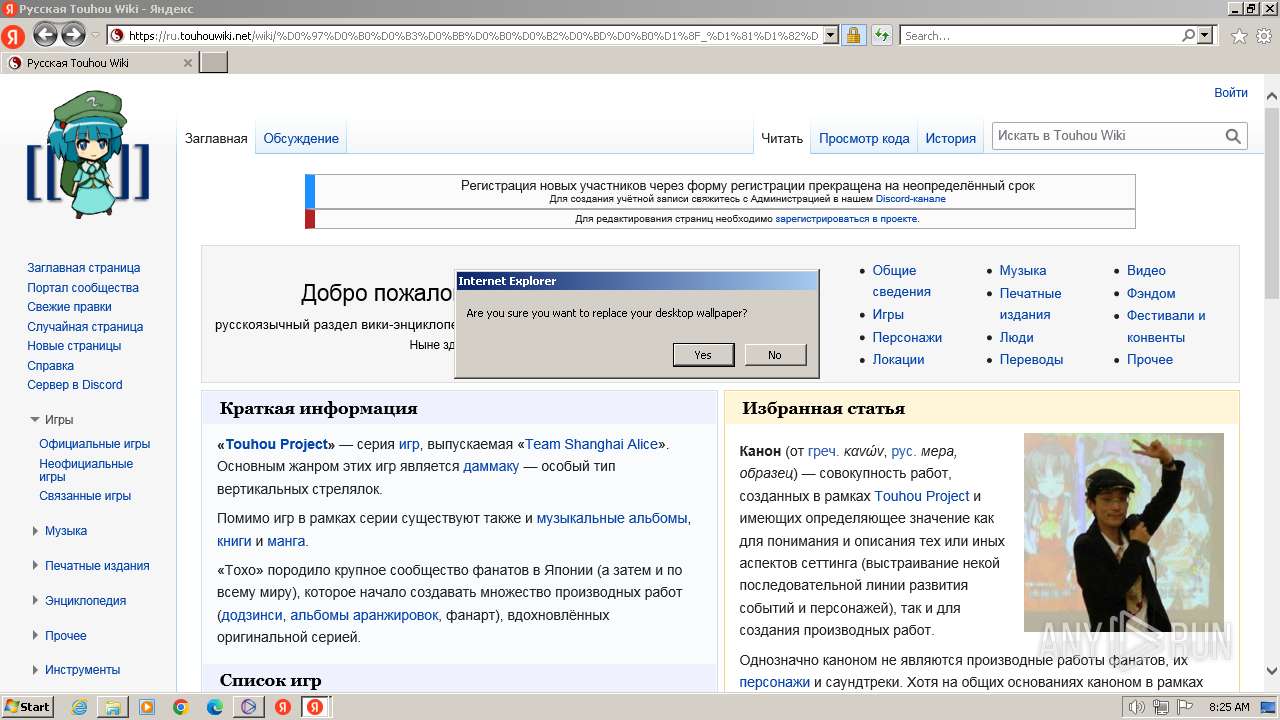Switch to the Обсуждение tab
Image resolution: width=1280 pixels, height=720 pixels.
301,139
